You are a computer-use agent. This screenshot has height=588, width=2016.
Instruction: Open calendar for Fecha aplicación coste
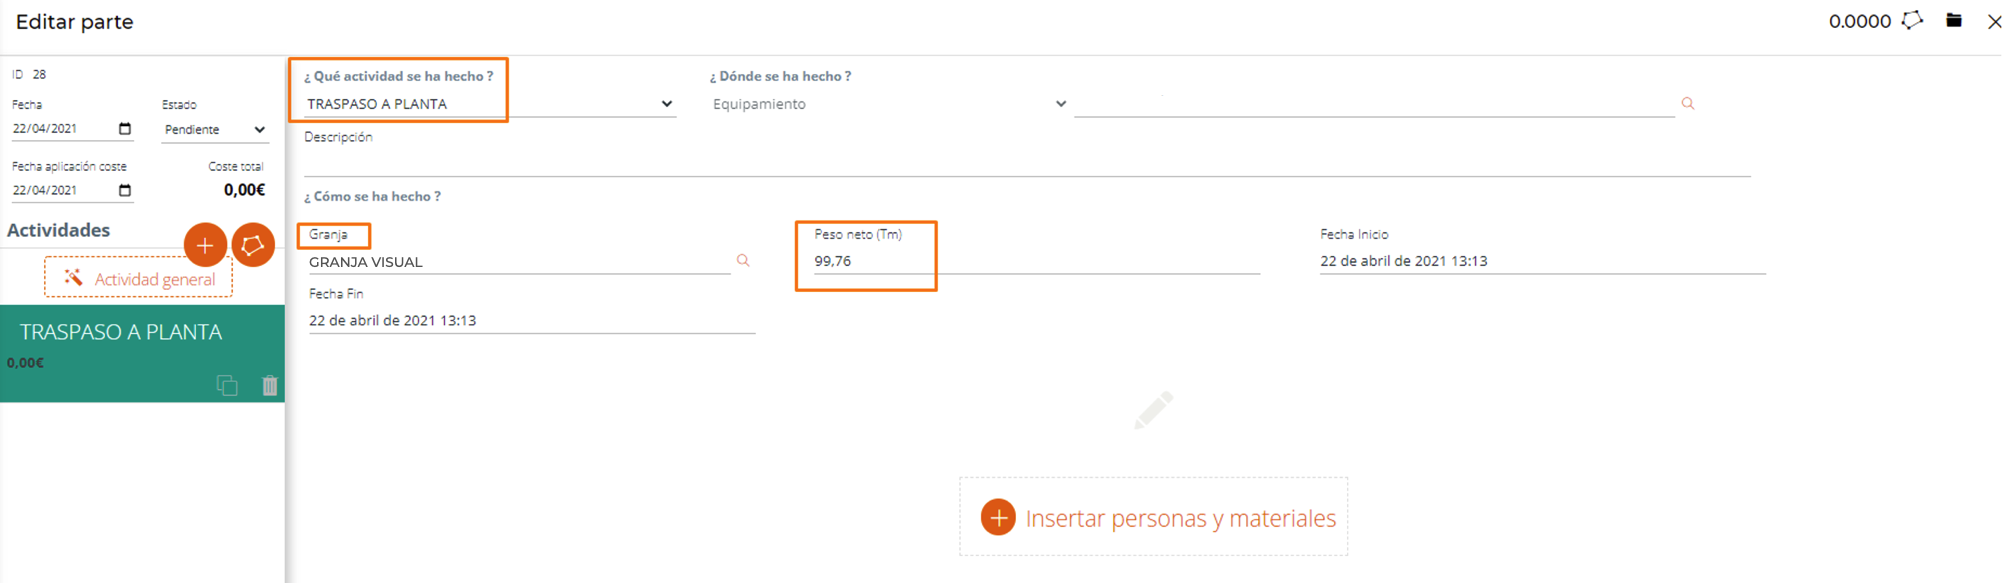coord(125,190)
